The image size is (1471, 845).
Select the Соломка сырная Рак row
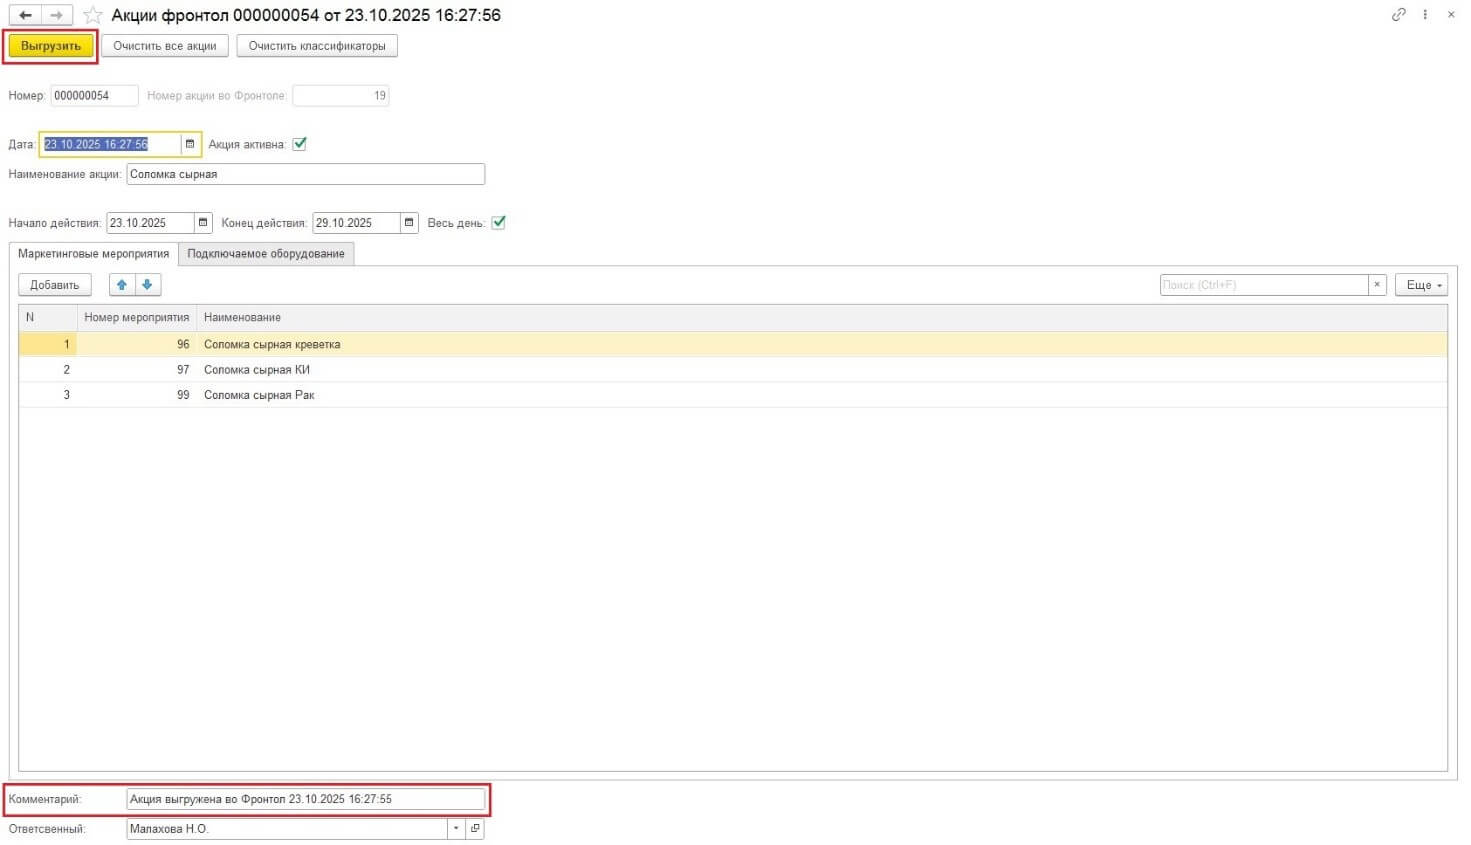[x=260, y=395]
